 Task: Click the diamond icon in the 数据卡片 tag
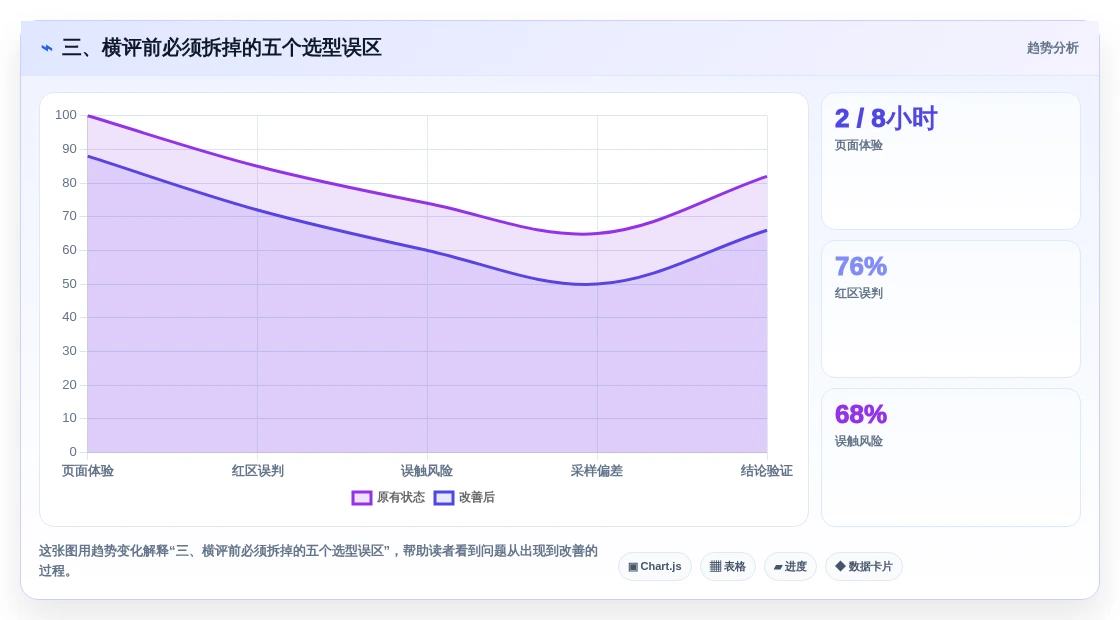tap(840, 566)
